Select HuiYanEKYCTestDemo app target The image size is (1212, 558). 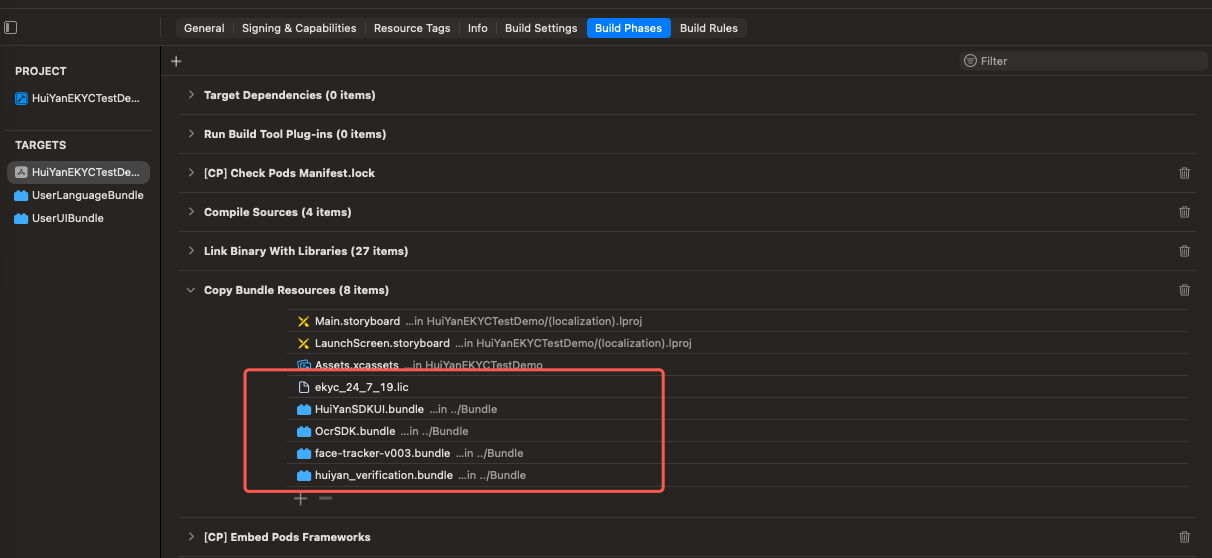click(x=78, y=172)
